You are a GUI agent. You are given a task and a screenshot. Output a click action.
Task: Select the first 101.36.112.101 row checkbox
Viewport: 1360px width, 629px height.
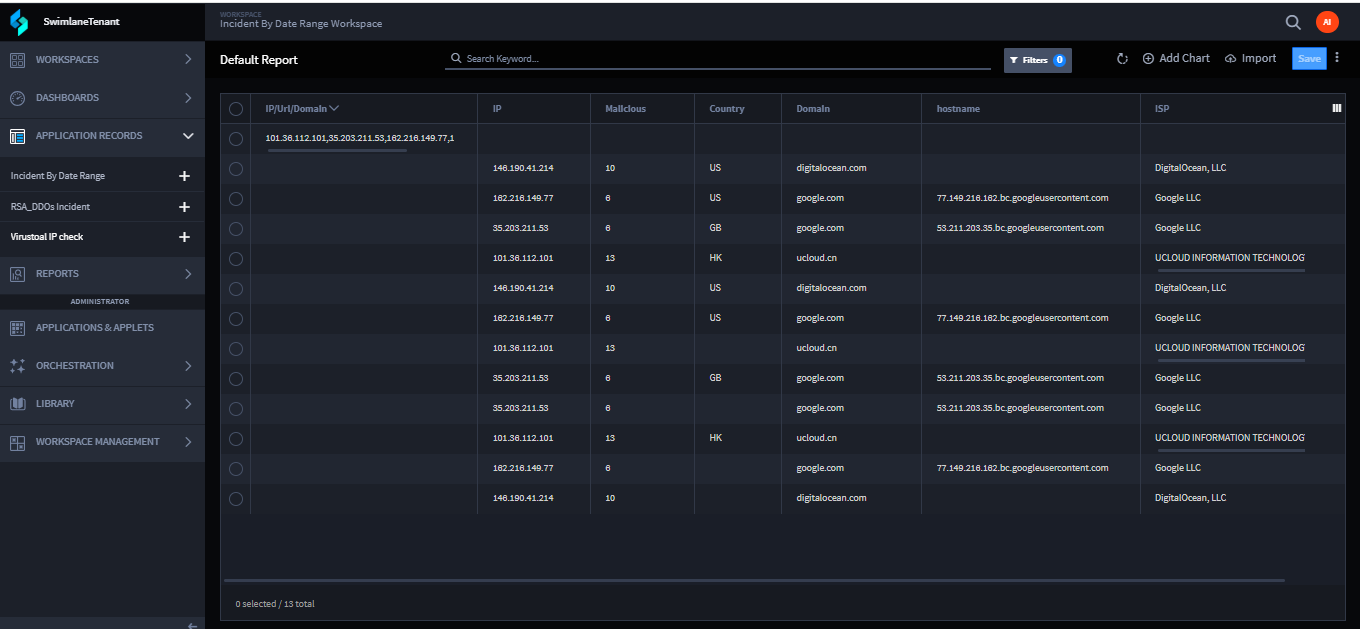tap(236, 258)
